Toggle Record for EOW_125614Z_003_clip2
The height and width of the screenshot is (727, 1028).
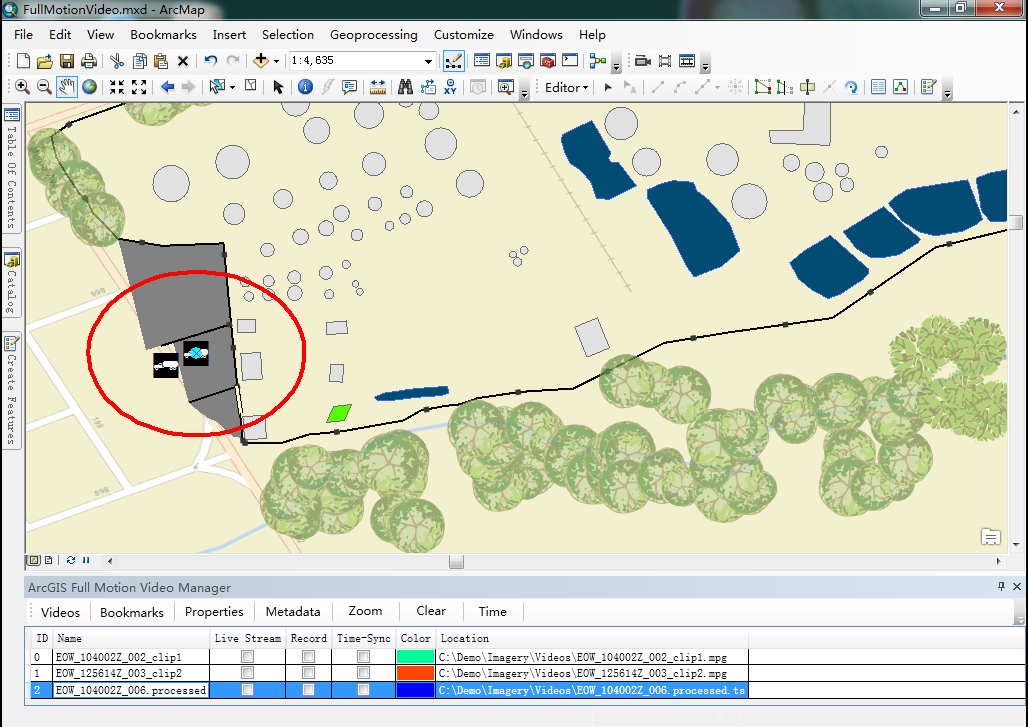point(308,673)
